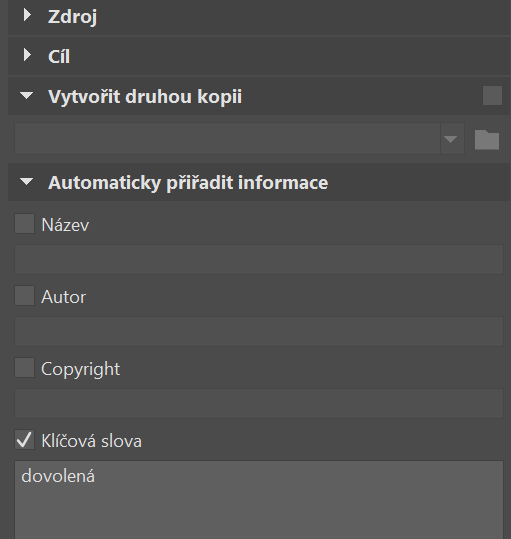Viewport: 511px width, 539px height.
Task: Expand the Zdroj section arrow
Action: point(27,15)
